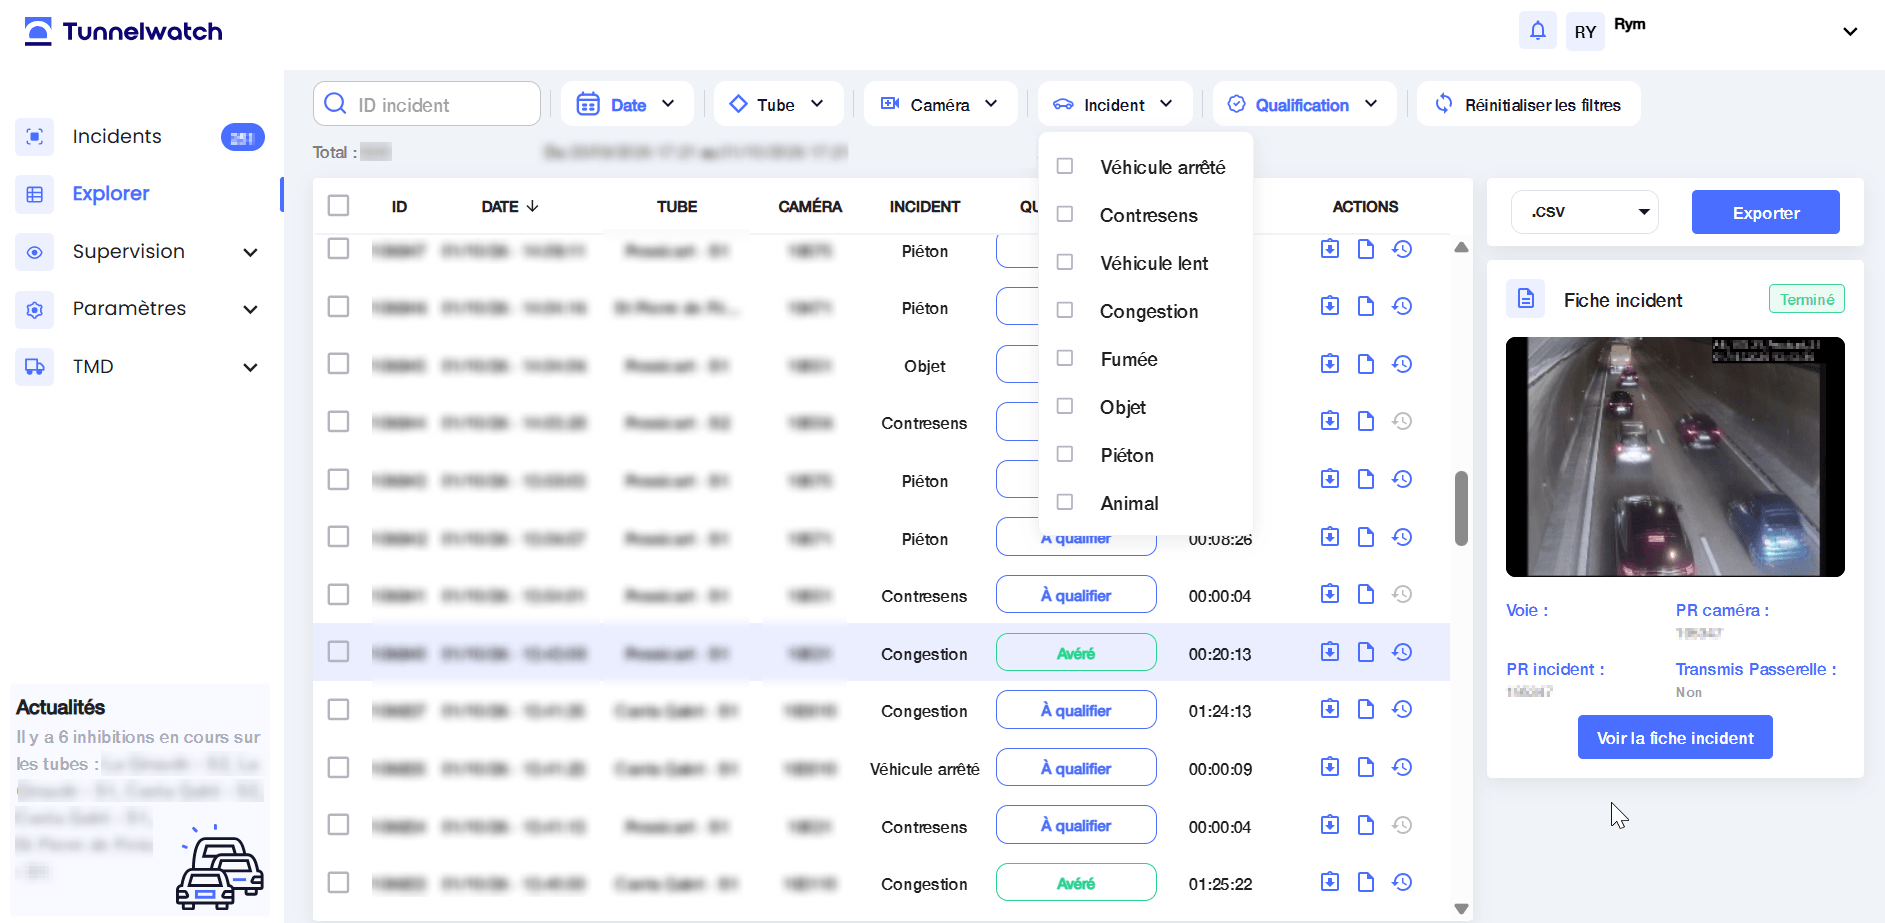Click the Incidents sidebar icon
The height and width of the screenshot is (923, 1885).
click(35, 137)
